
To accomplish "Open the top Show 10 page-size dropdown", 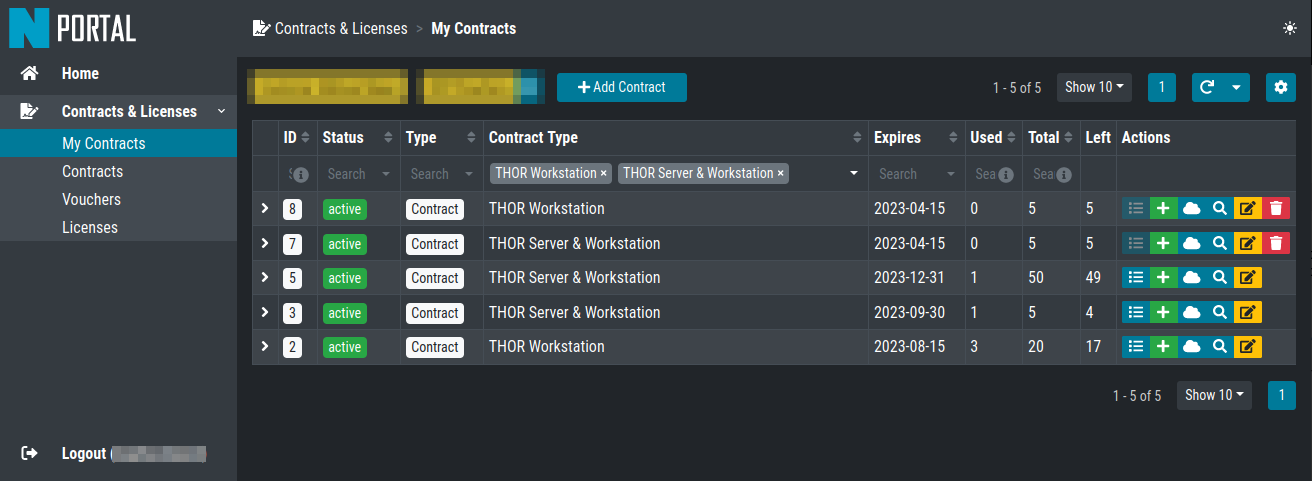I will [x=1094, y=87].
